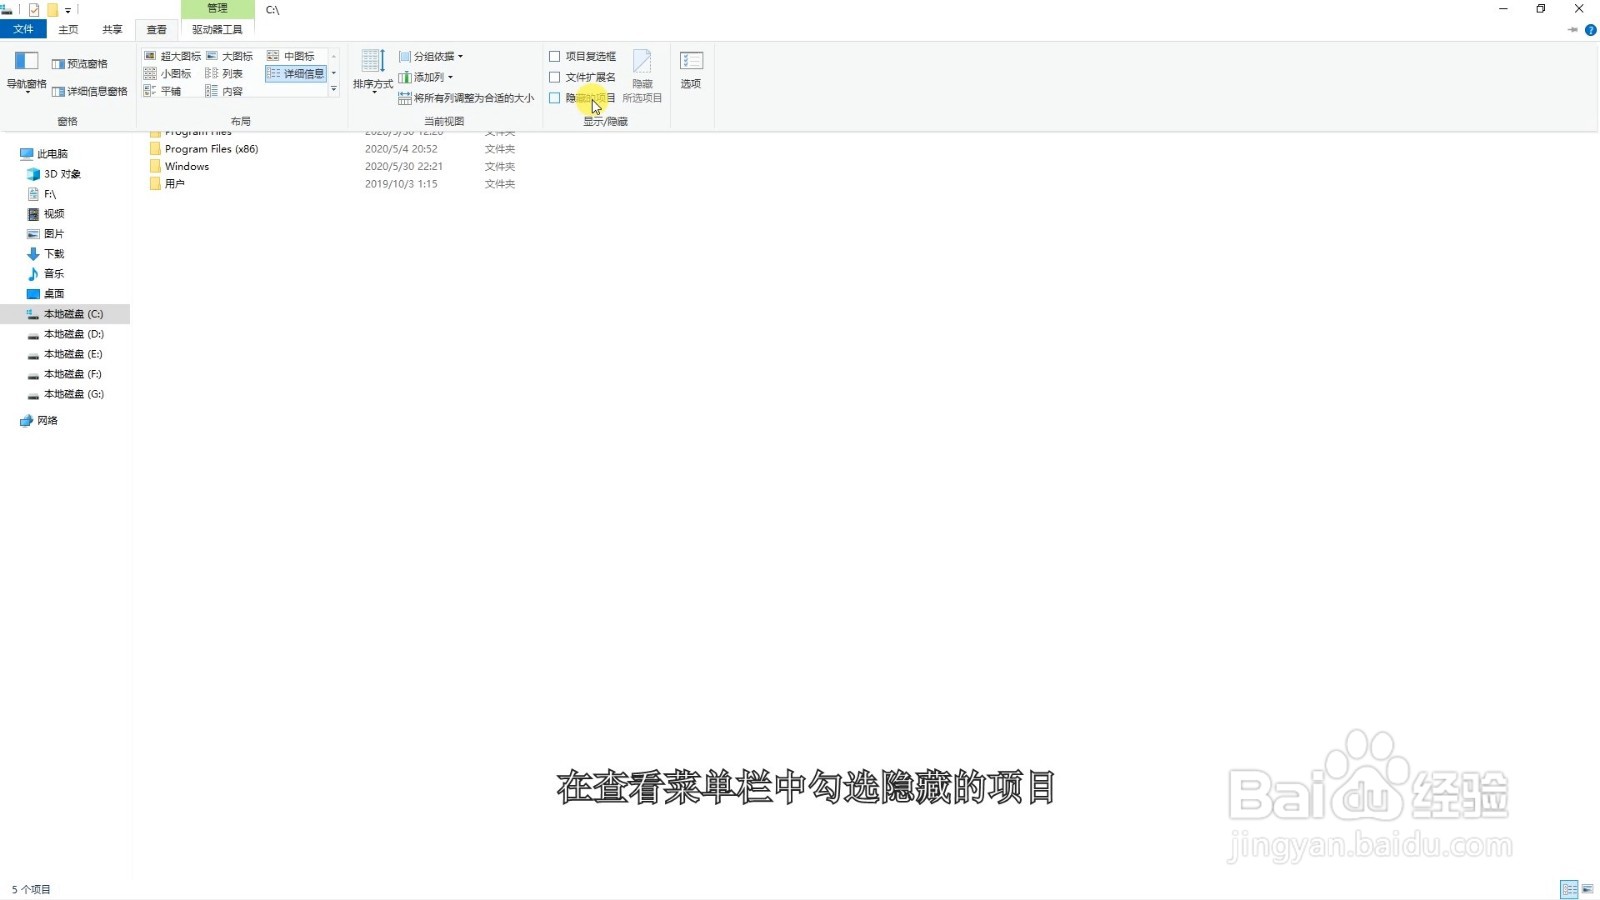Screen dimensions: 1600x900
Task: Switch layout to 中图标
Action: point(291,56)
